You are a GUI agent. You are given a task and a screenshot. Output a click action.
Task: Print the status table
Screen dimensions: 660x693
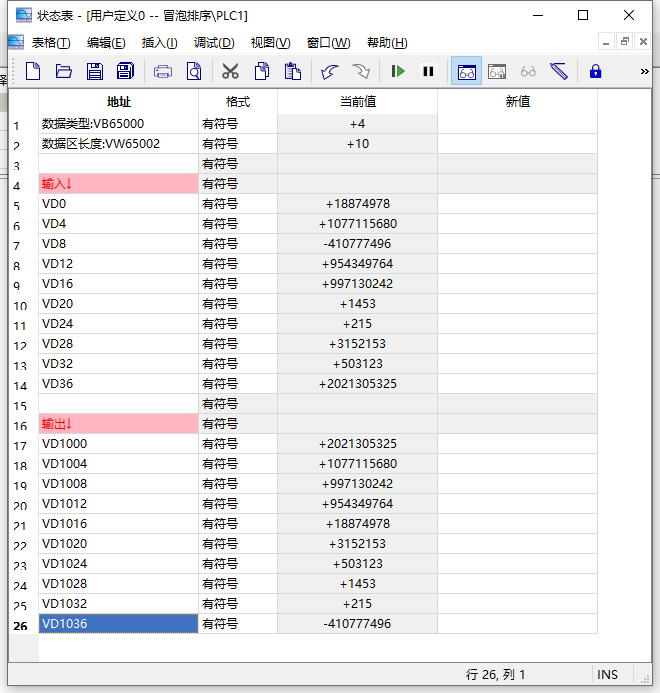(163, 71)
